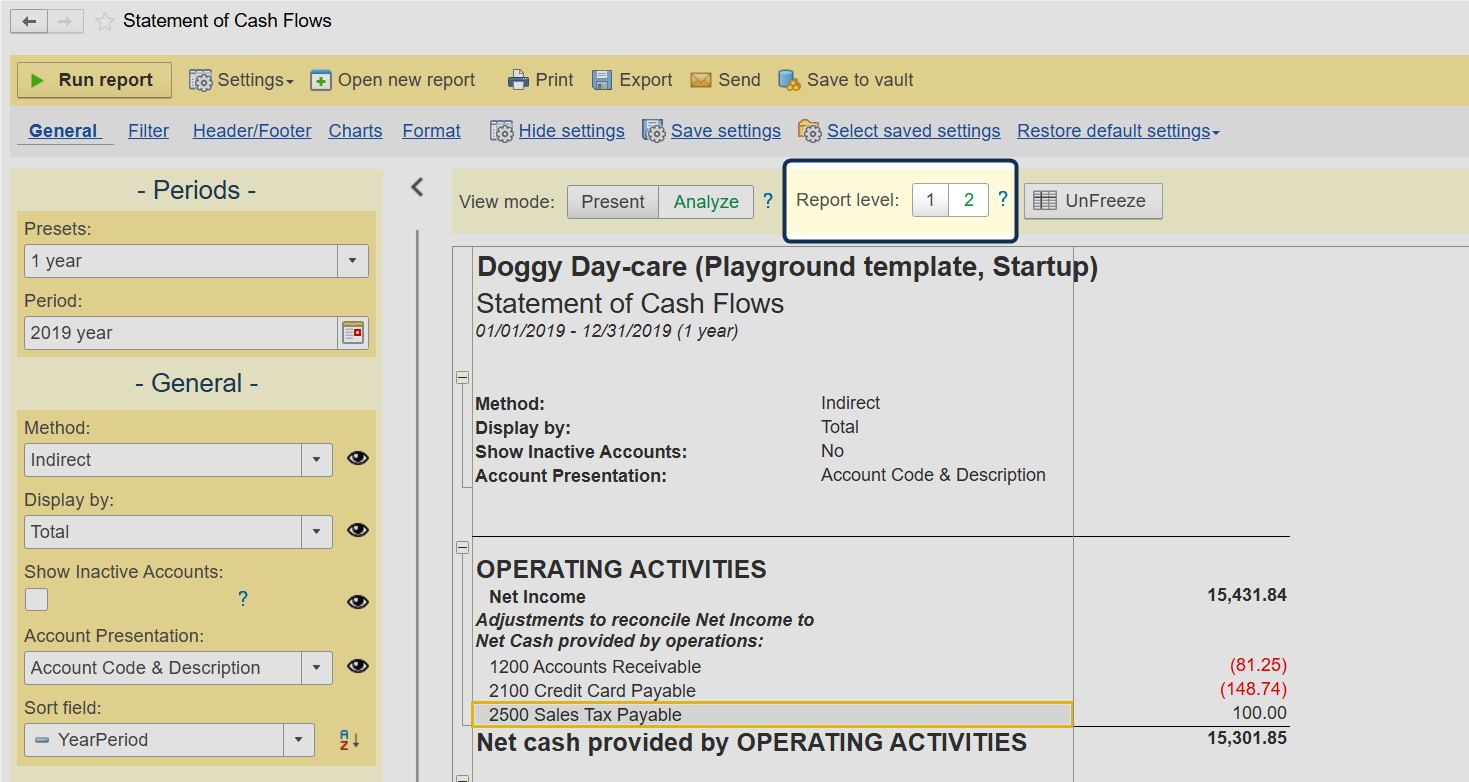Click the Export floppy disk icon

click(602, 80)
